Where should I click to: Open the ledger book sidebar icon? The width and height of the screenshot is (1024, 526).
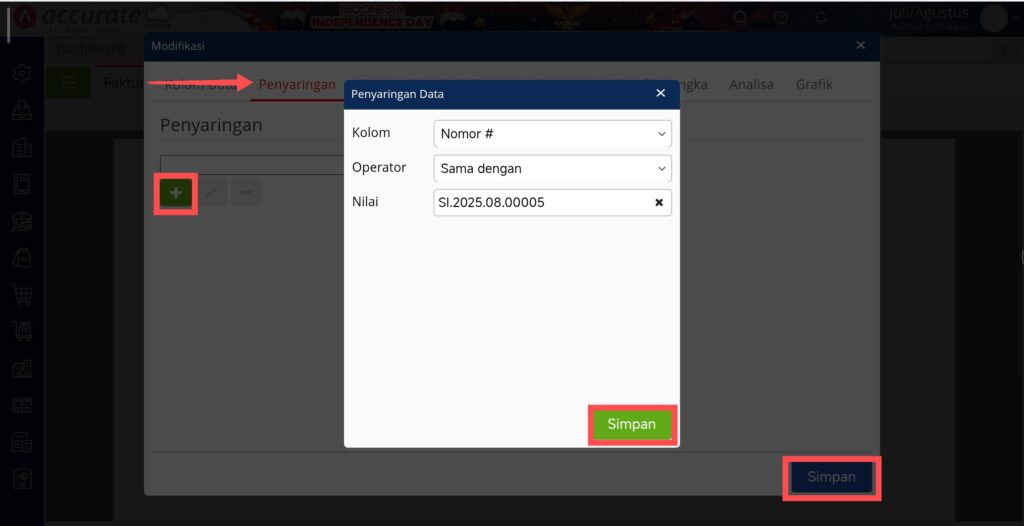tap(22, 185)
